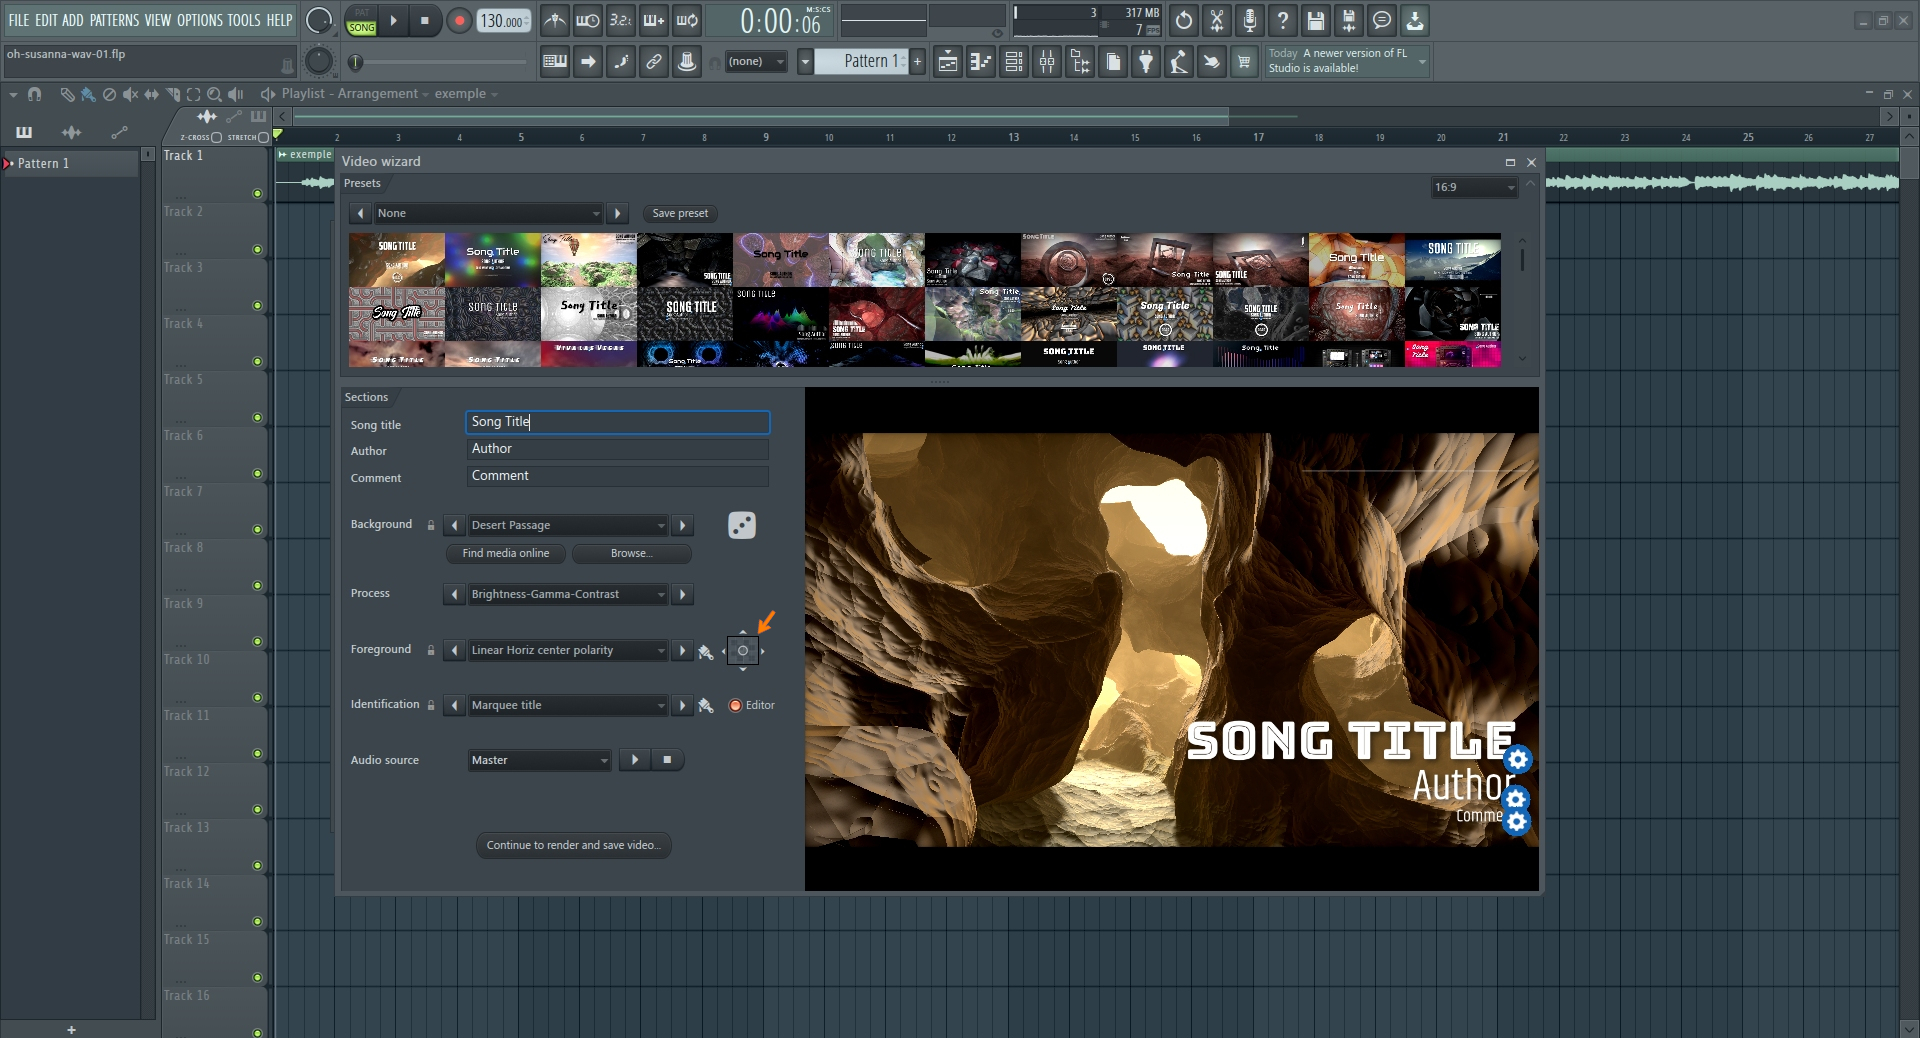Open the Master audio source dropdown
Viewport: 1920px width, 1038px height.
540,760
